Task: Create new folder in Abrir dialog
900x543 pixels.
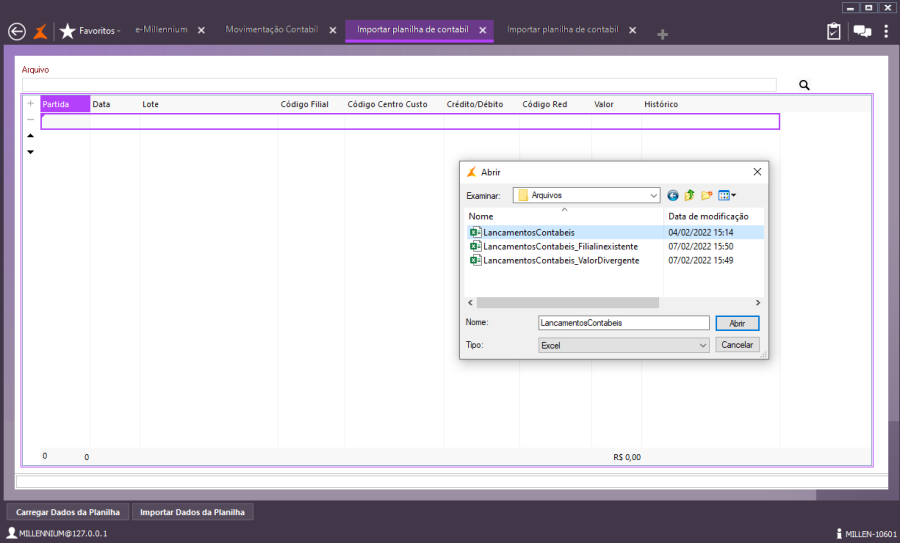Action: (706, 195)
